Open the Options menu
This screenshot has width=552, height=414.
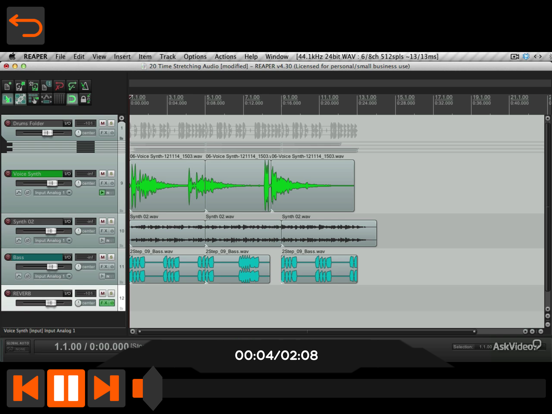coord(195,56)
